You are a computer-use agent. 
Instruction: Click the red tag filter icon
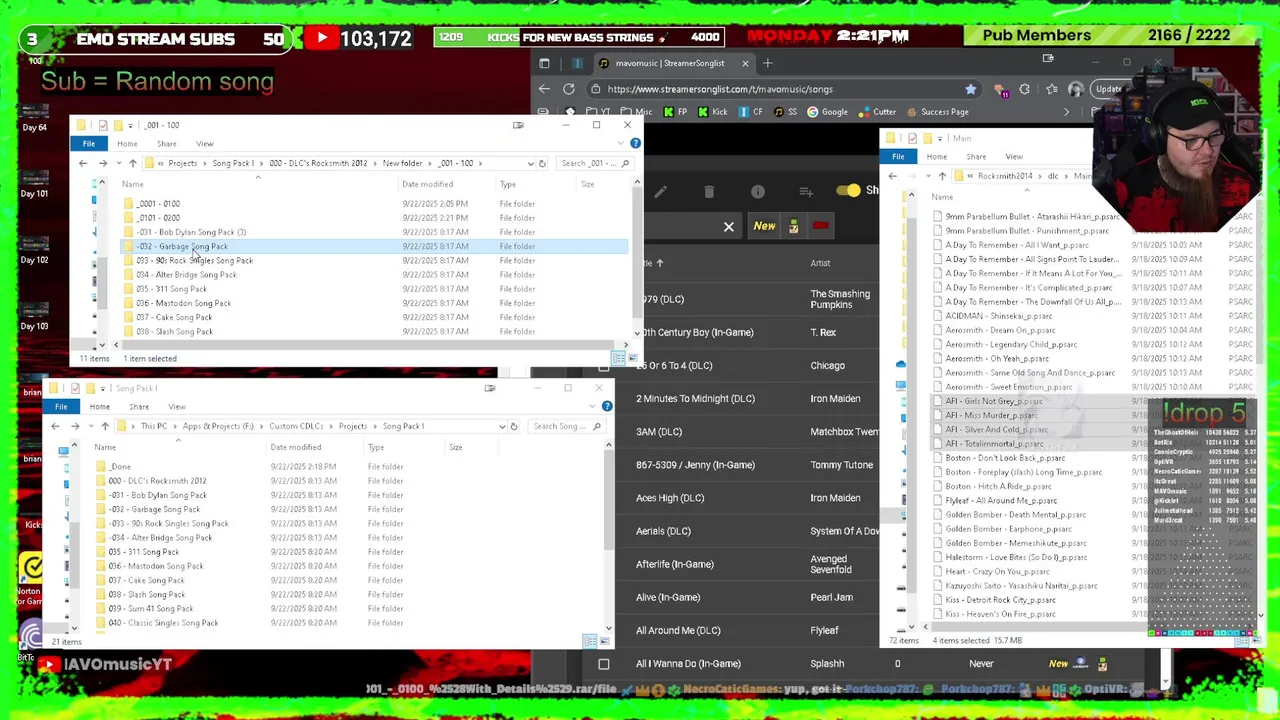coord(820,226)
